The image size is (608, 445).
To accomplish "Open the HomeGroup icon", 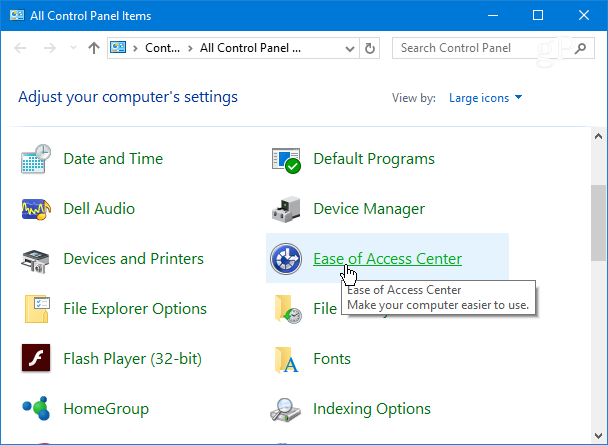I will click(36, 408).
